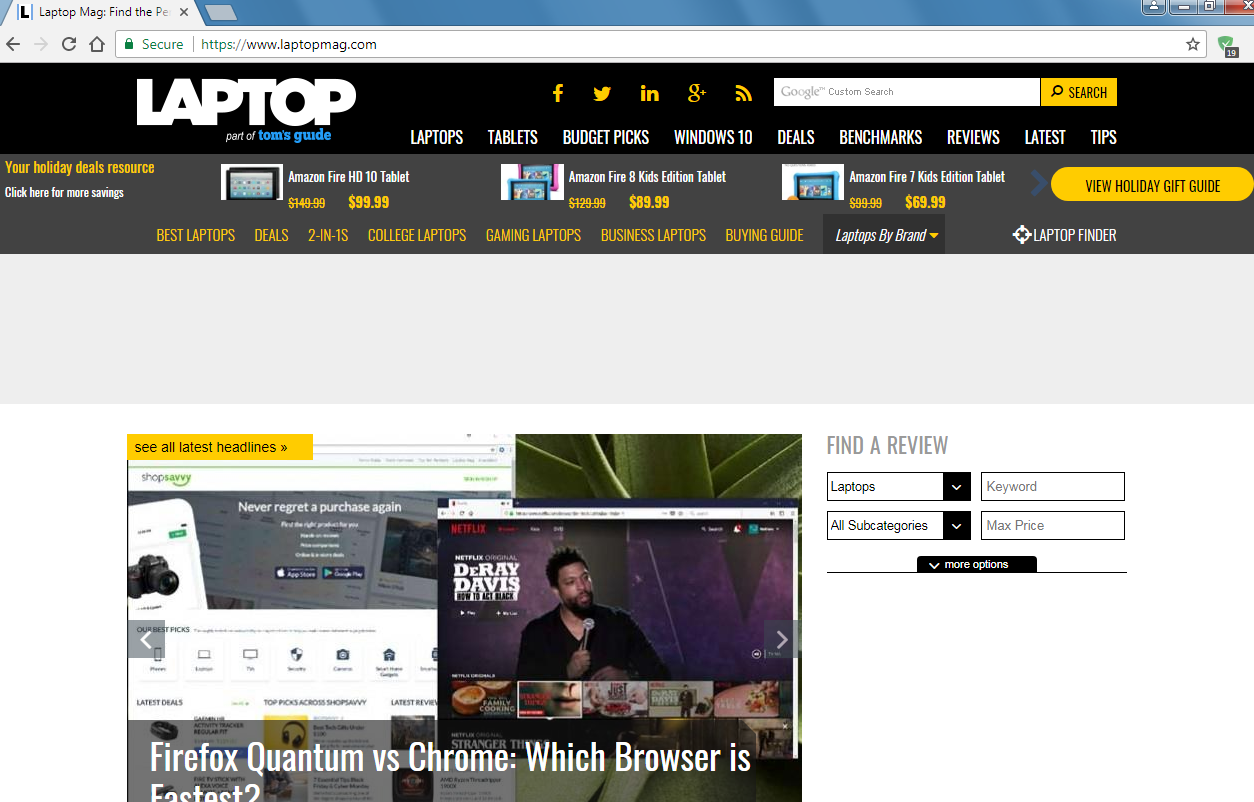Open Laptop Mag Facebook page icon

pos(558,93)
